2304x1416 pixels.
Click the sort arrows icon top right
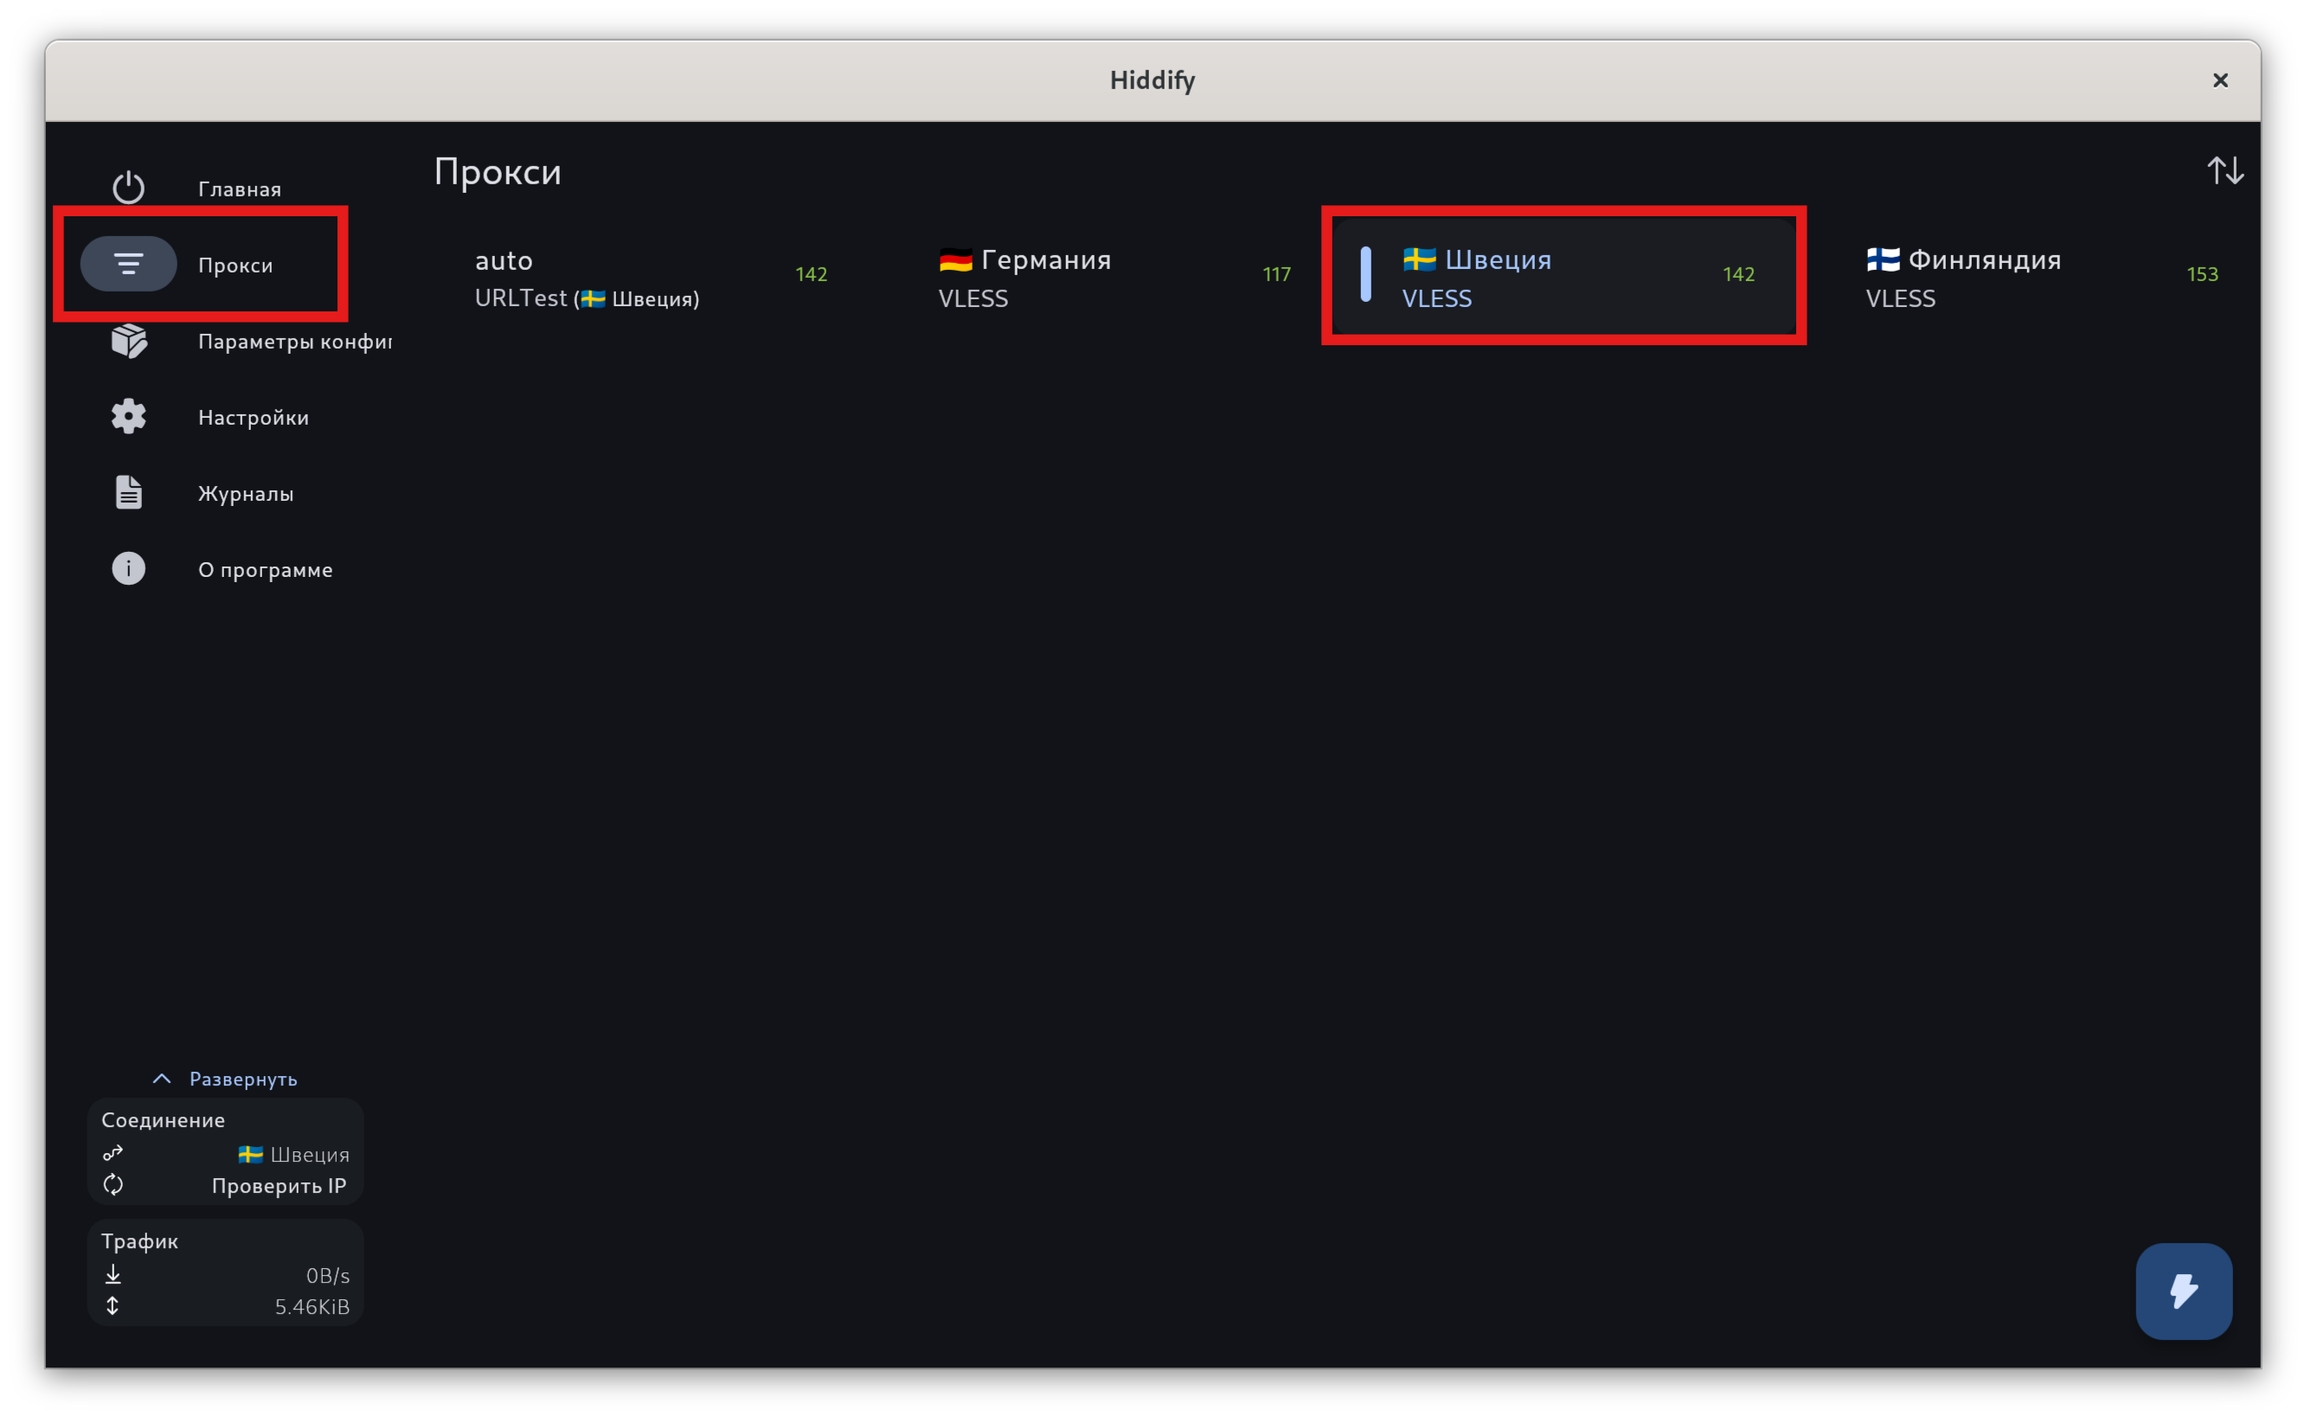click(x=2225, y=171)
